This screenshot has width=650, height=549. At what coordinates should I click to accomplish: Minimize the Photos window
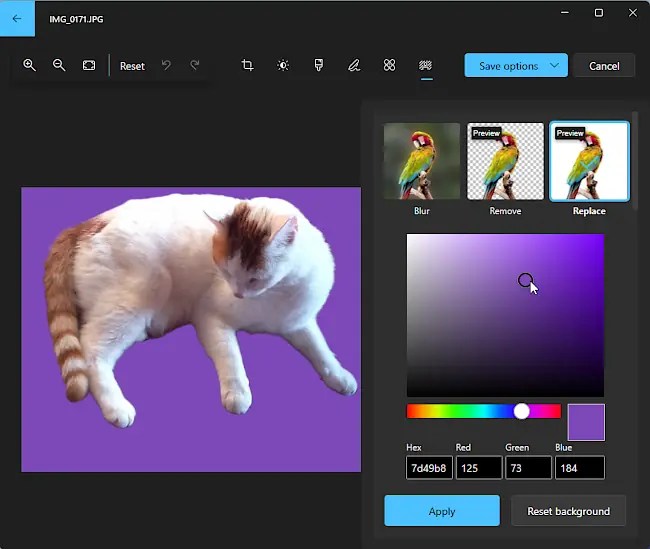(x=565, y=13)
